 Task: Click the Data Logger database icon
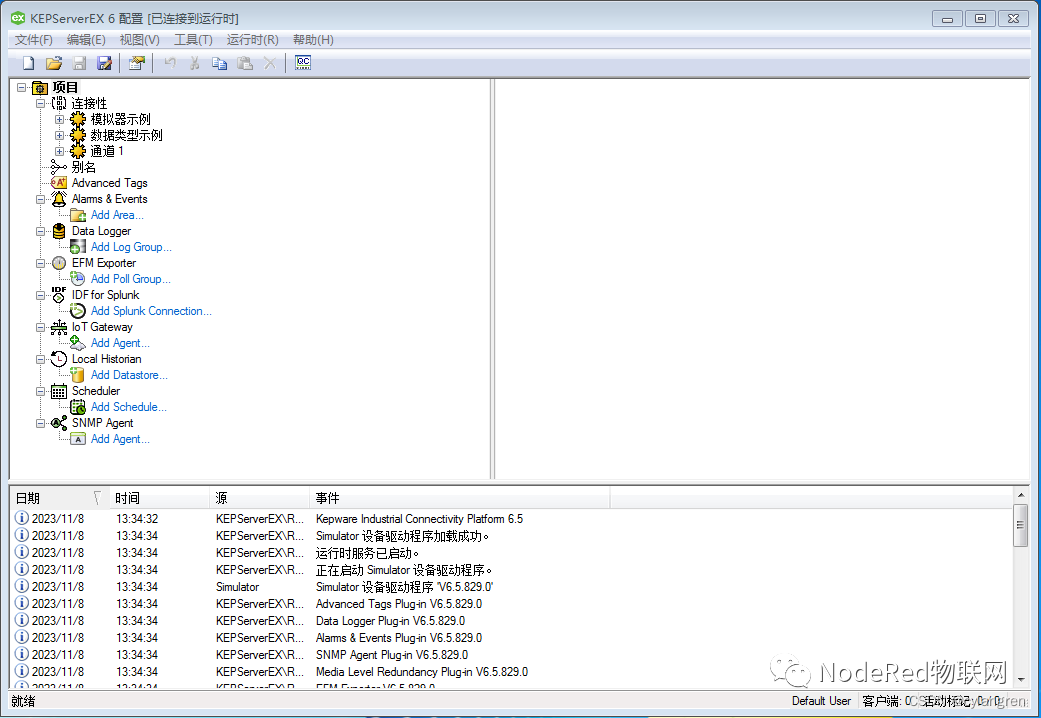pos(58,231)
